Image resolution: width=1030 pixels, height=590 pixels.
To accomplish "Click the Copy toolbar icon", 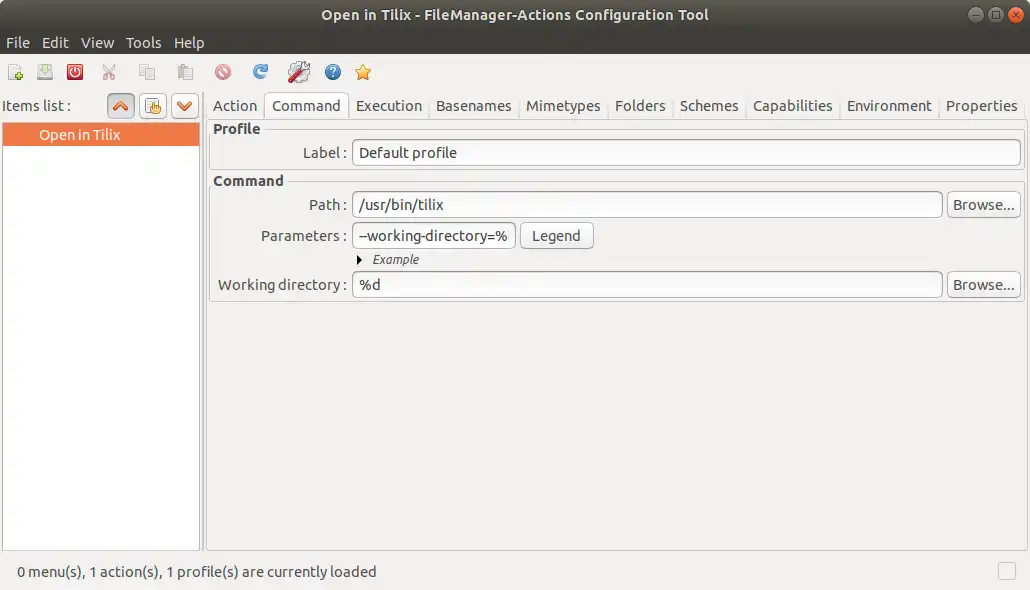I will (147, 72).
